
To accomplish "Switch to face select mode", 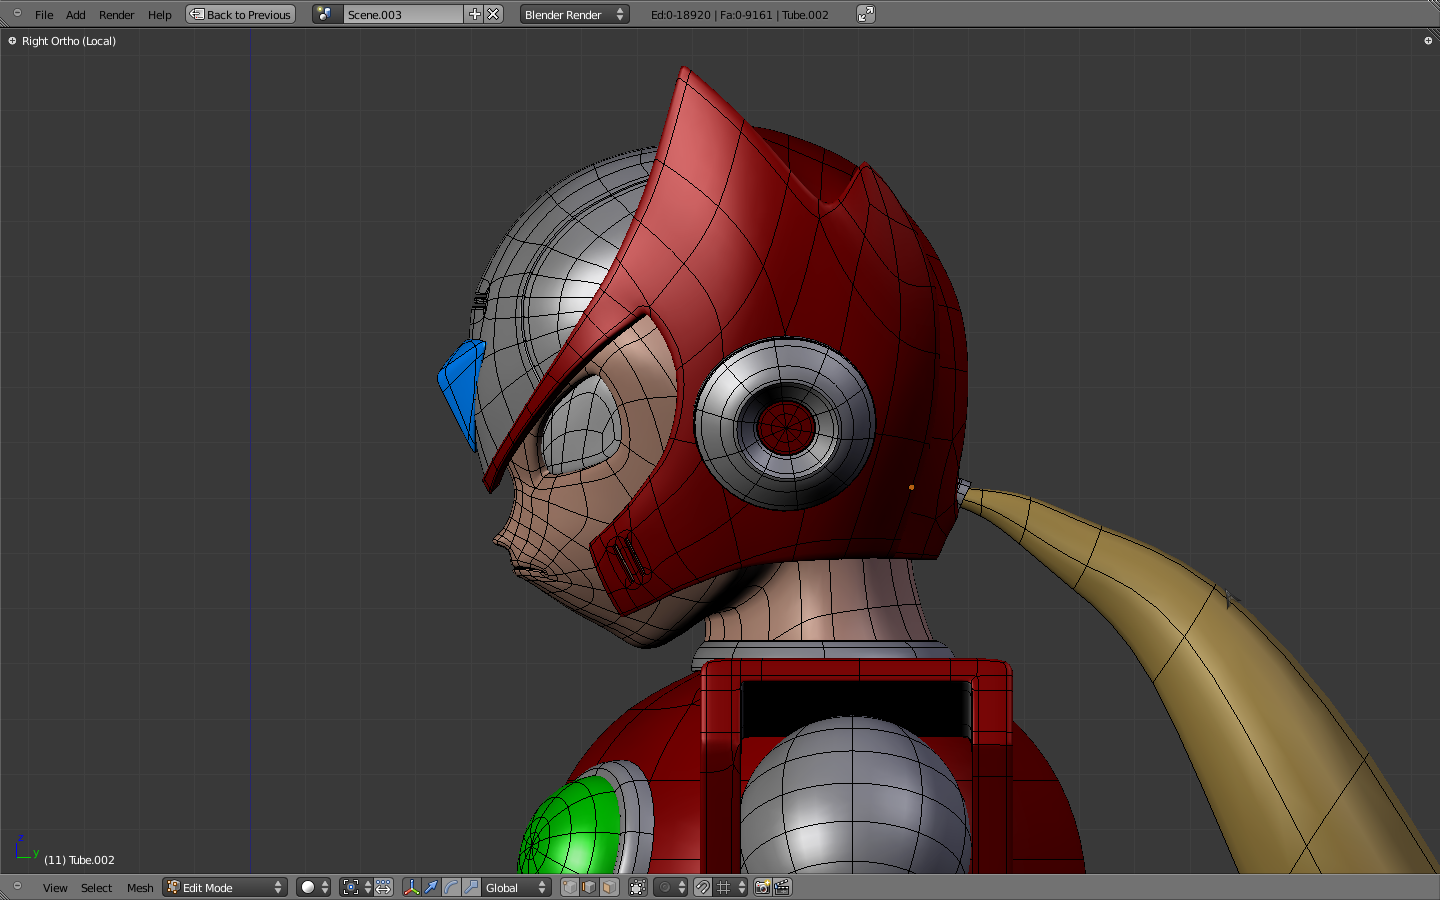I will 609,888.
